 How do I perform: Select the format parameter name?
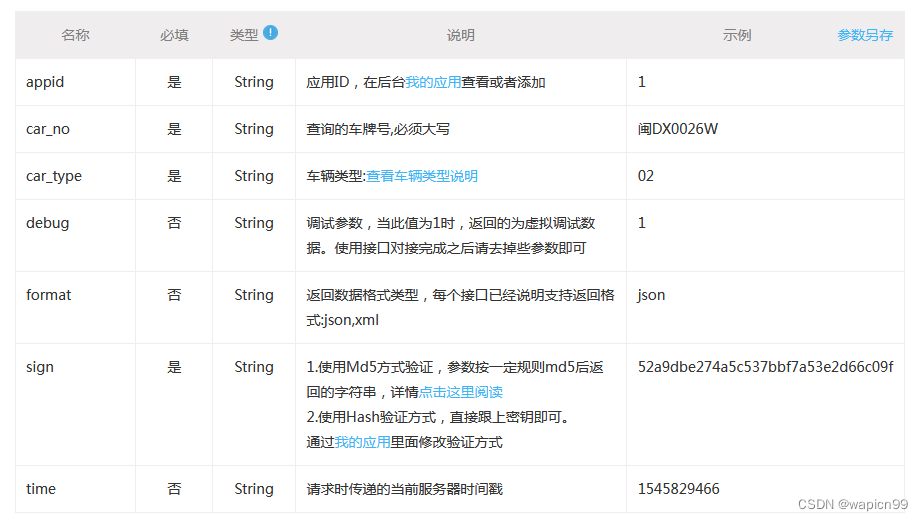[48, 295]
